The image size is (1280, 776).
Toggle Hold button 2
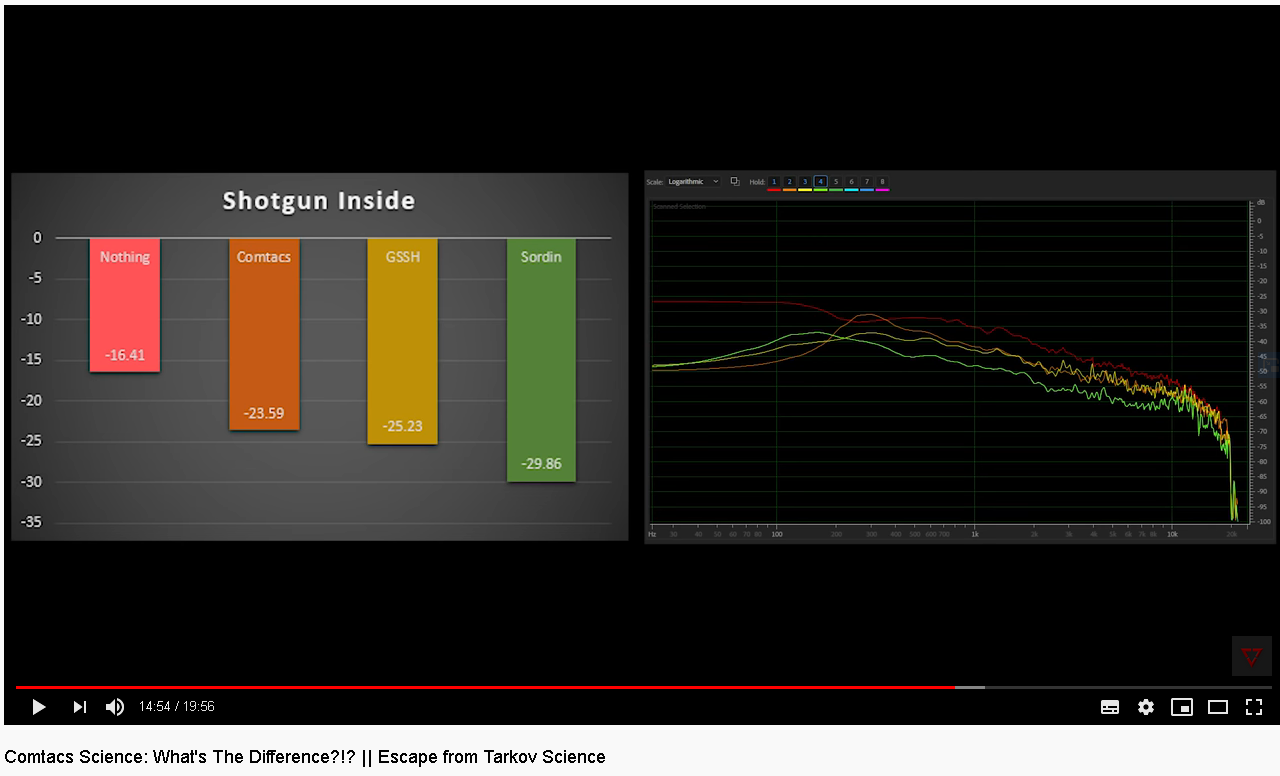[x=789, y=182]
